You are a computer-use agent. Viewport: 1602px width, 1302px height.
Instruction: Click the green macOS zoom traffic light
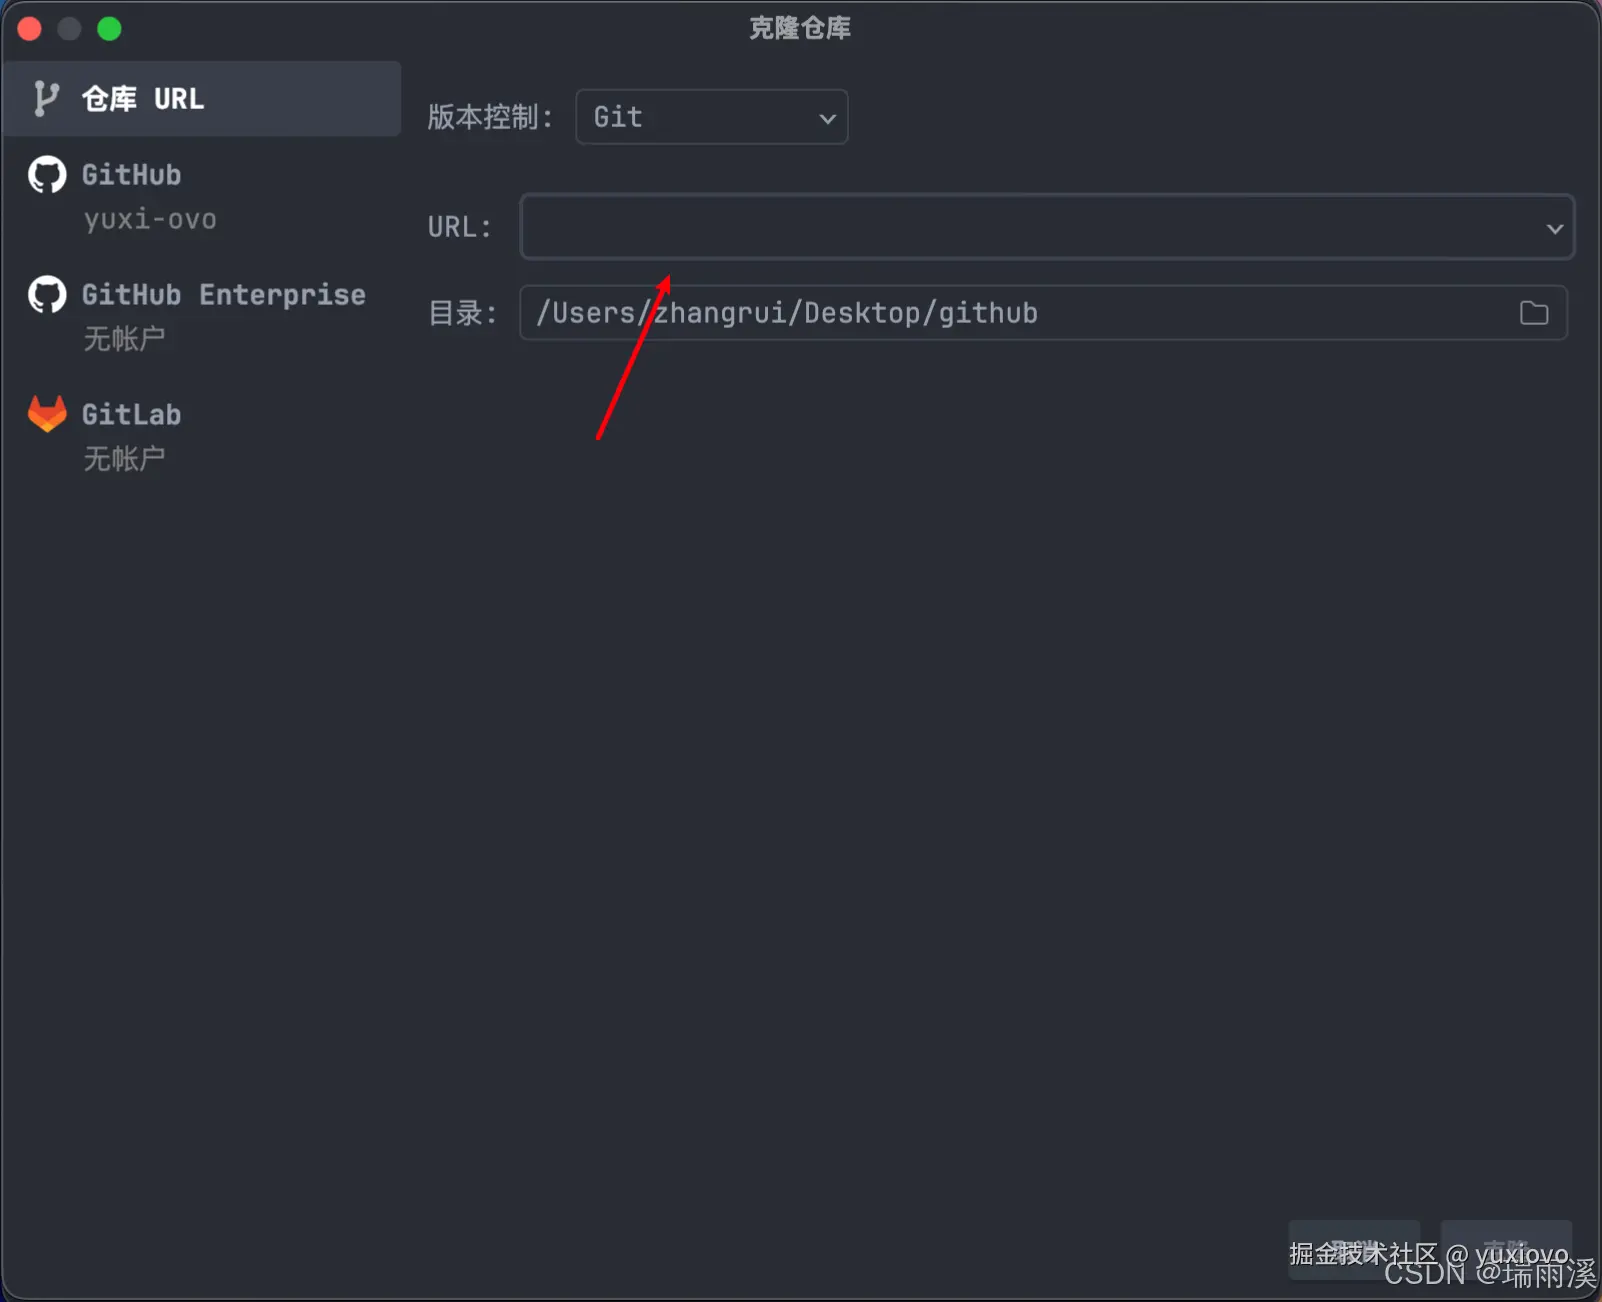coord(110,28)
